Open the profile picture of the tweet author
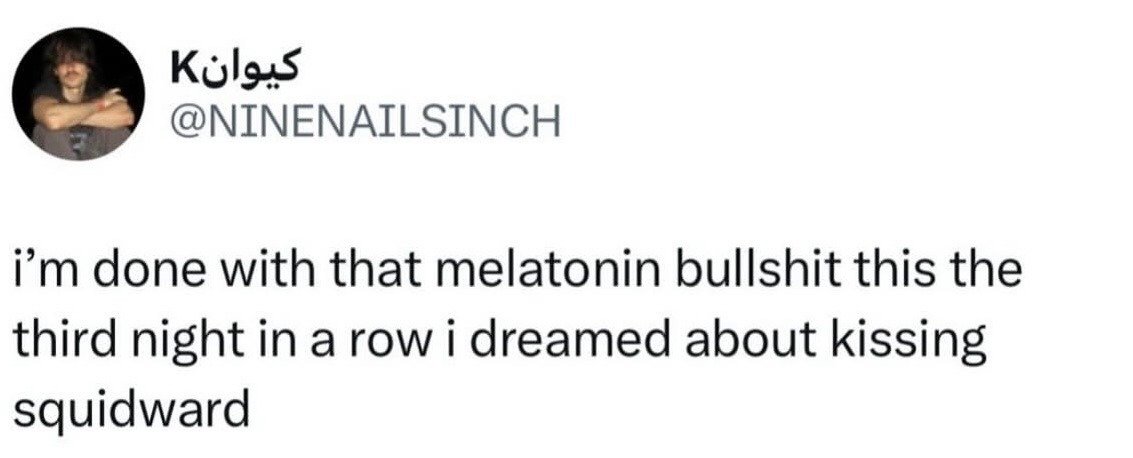The image size is (1133, 458). pos(79,94)
